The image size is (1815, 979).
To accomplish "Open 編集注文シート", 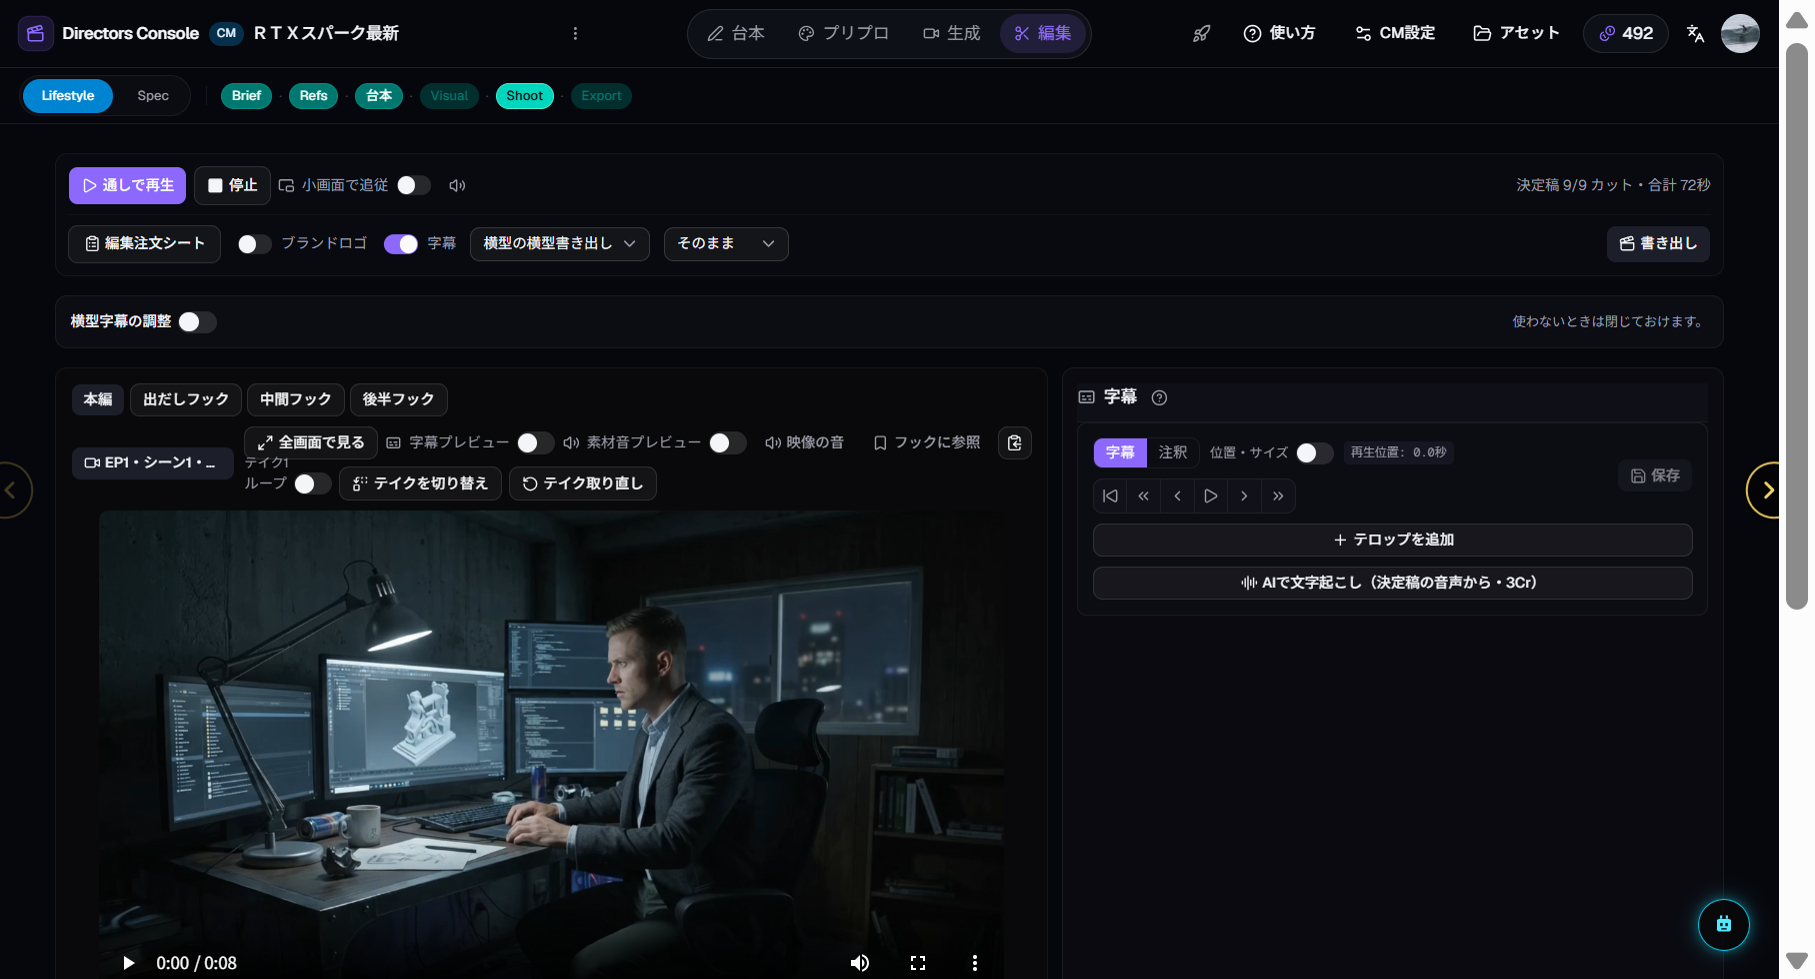I will [144, 244].
